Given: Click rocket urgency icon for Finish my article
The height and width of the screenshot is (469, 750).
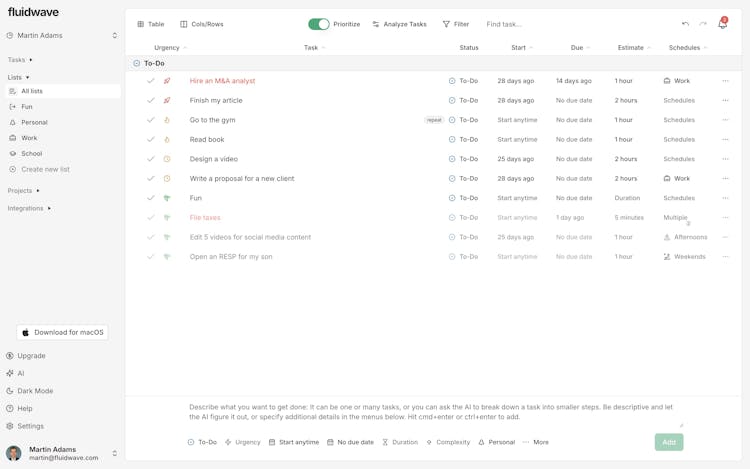Looking at the screenshot, I should [167, 100].
